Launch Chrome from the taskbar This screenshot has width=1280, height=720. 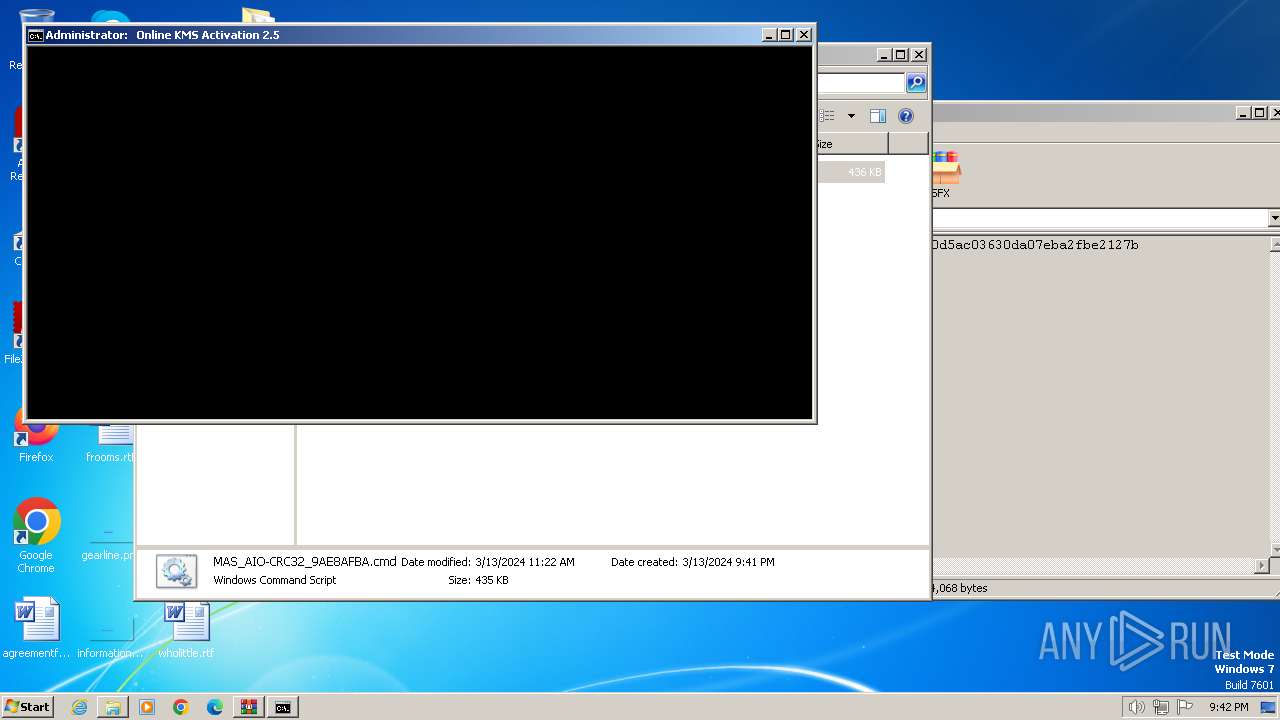pyautogui.click(x=181, y=707)
